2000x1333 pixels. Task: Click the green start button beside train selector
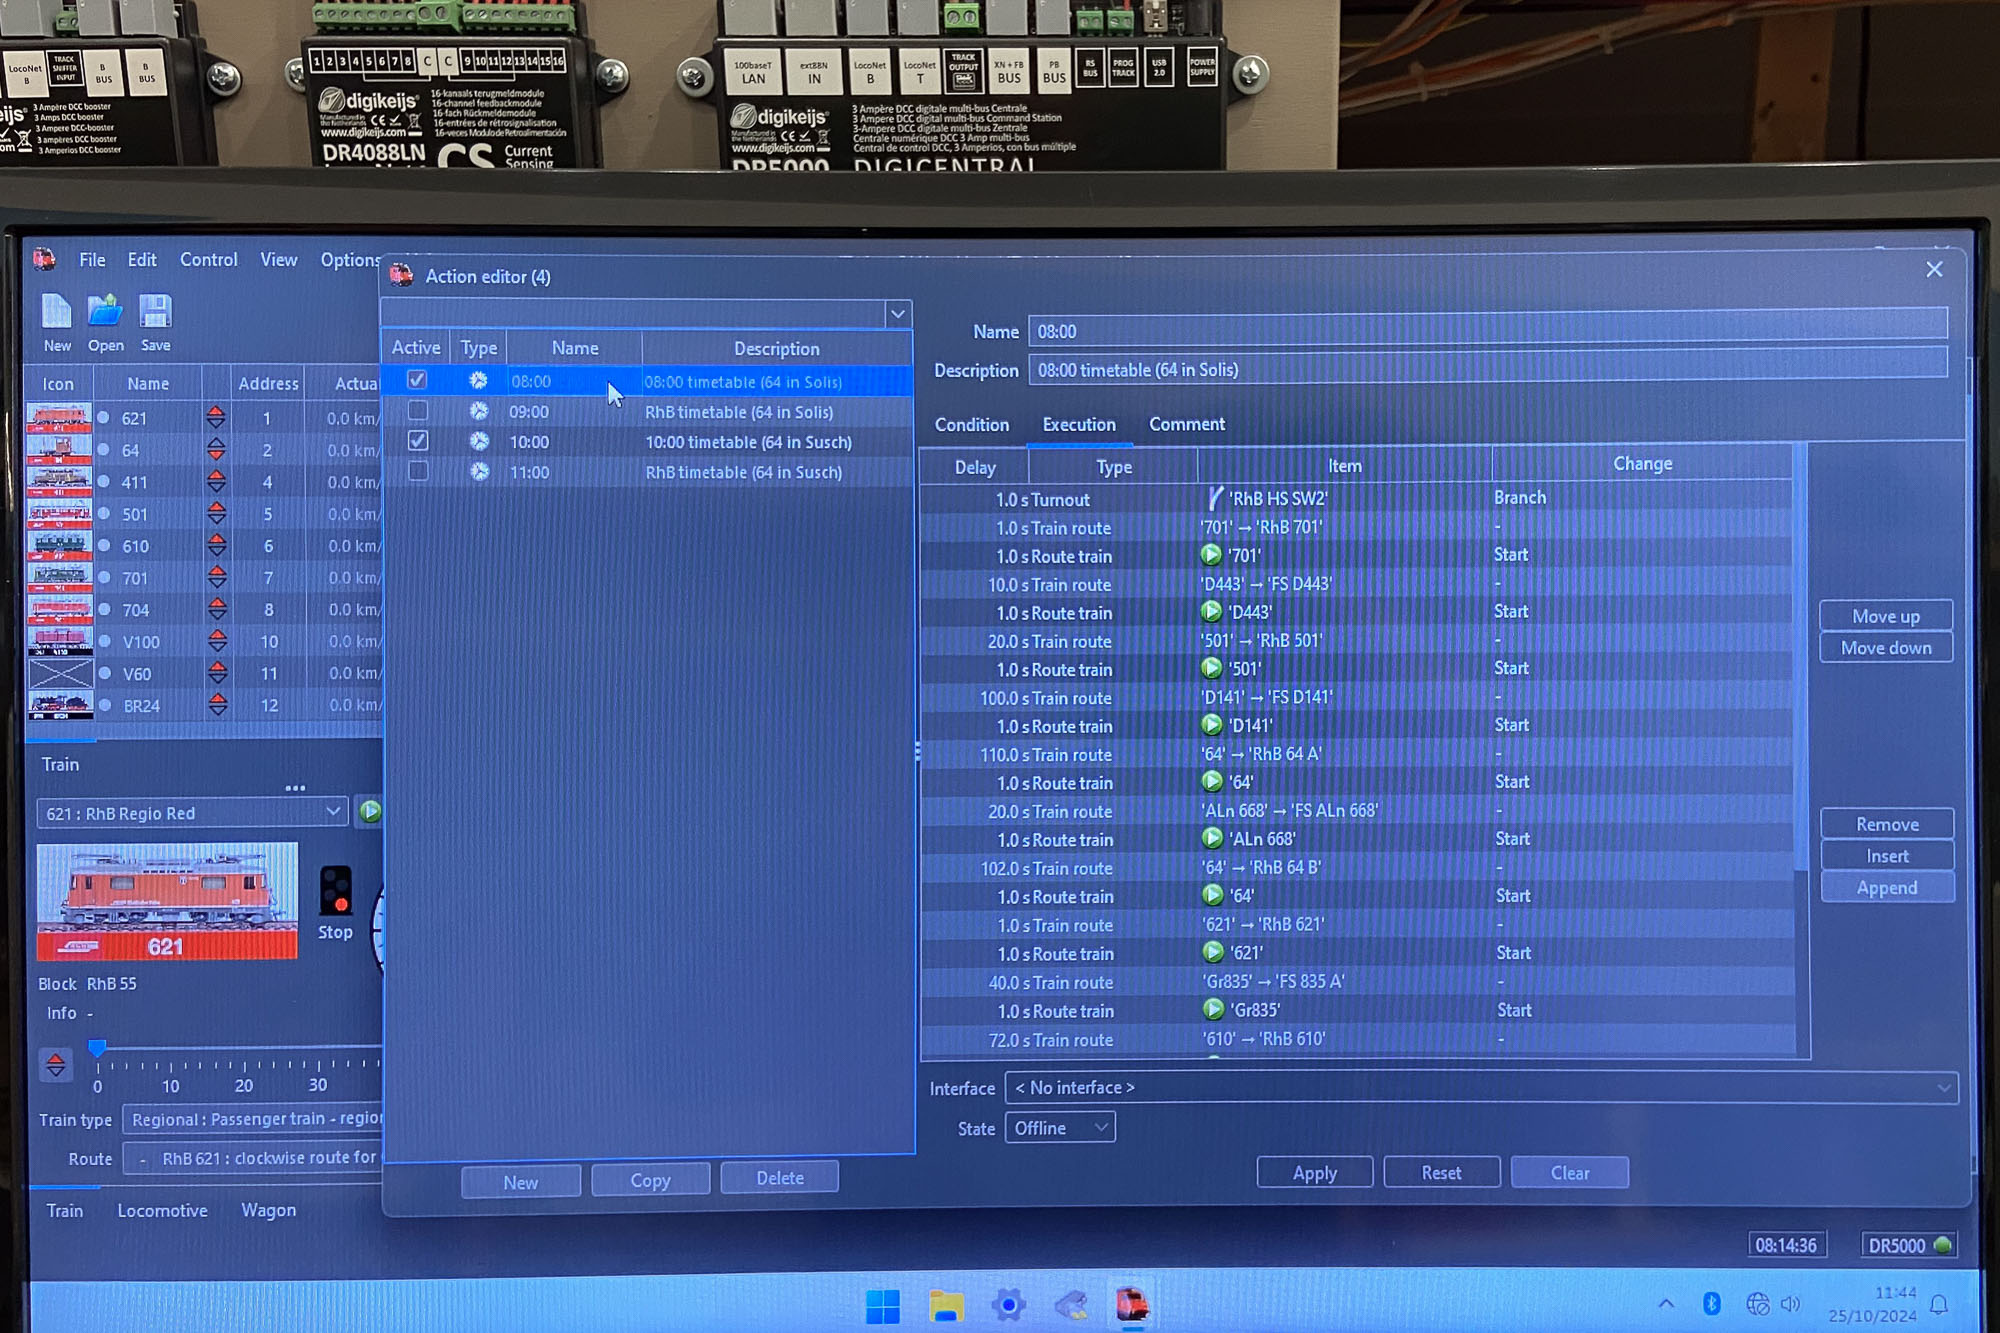[x=370, y=812]
